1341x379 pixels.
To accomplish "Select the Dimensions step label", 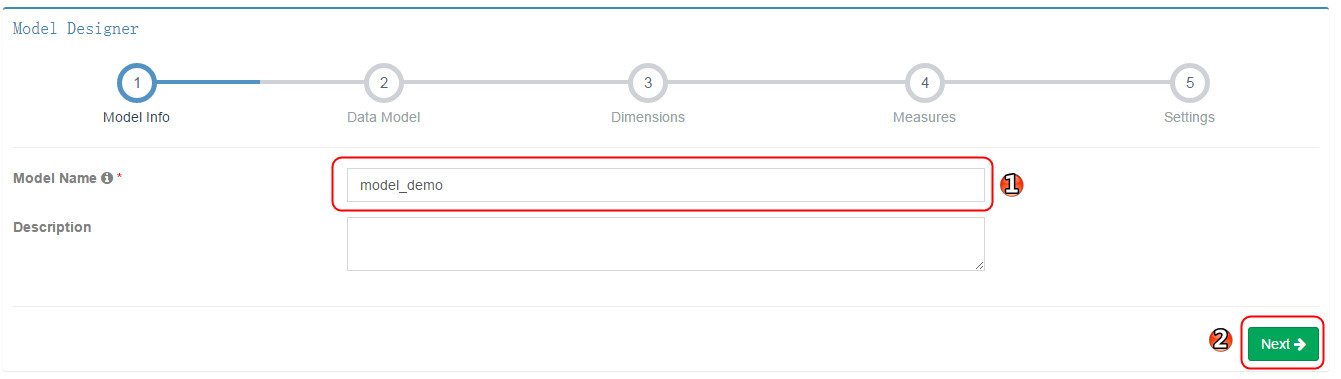I will point(648,117).
